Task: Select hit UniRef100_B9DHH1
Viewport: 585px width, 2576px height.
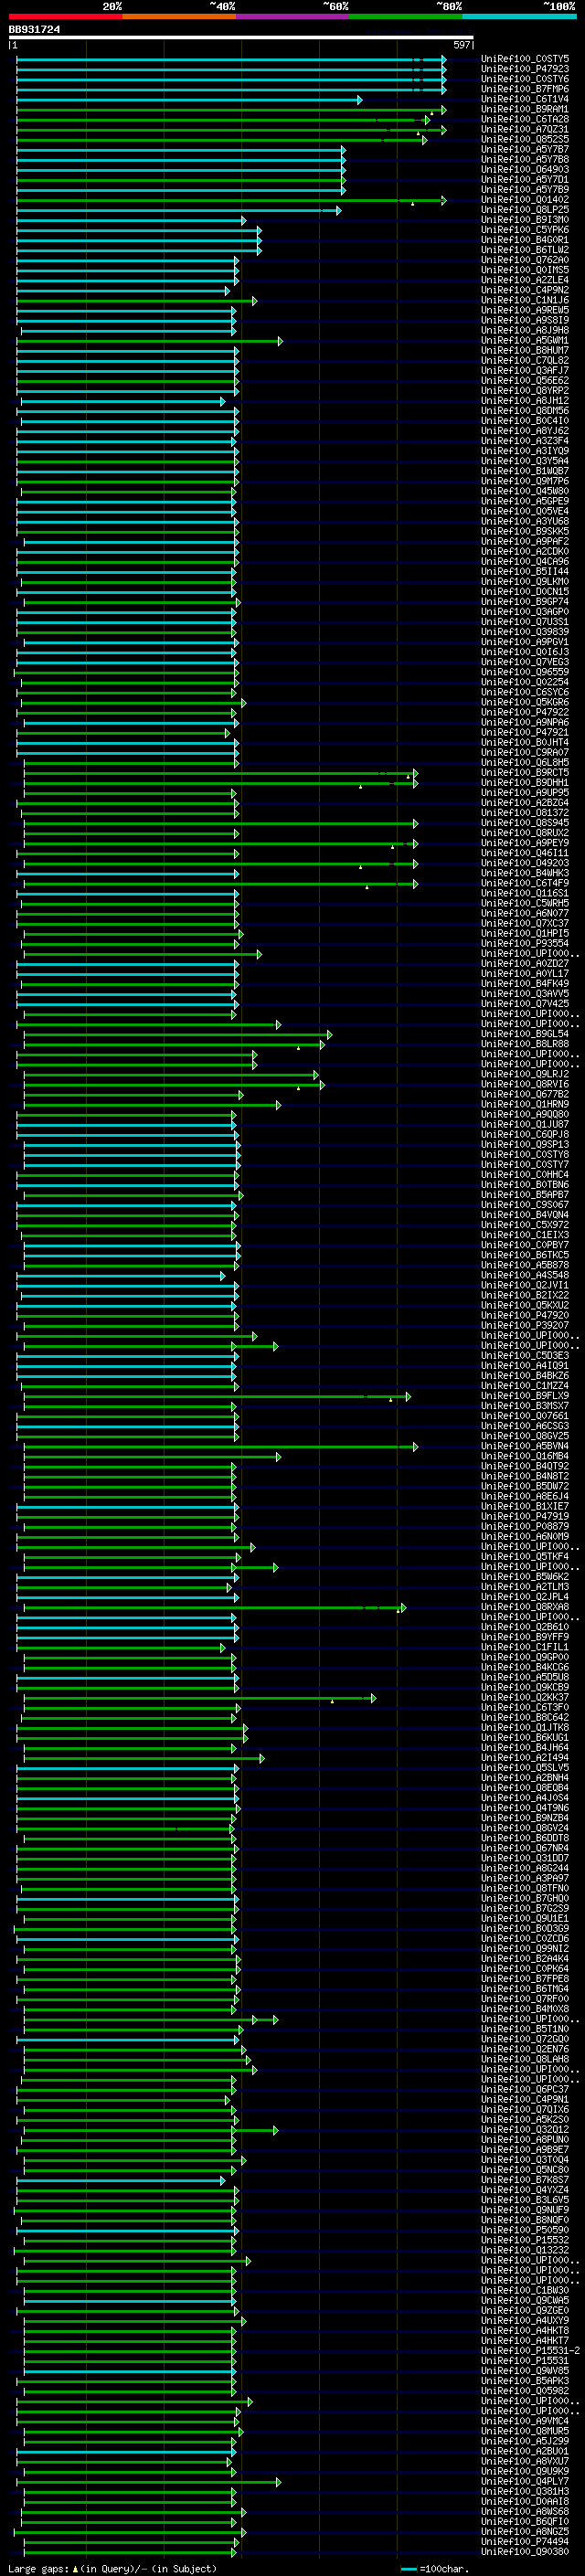Action: (525, 782)
